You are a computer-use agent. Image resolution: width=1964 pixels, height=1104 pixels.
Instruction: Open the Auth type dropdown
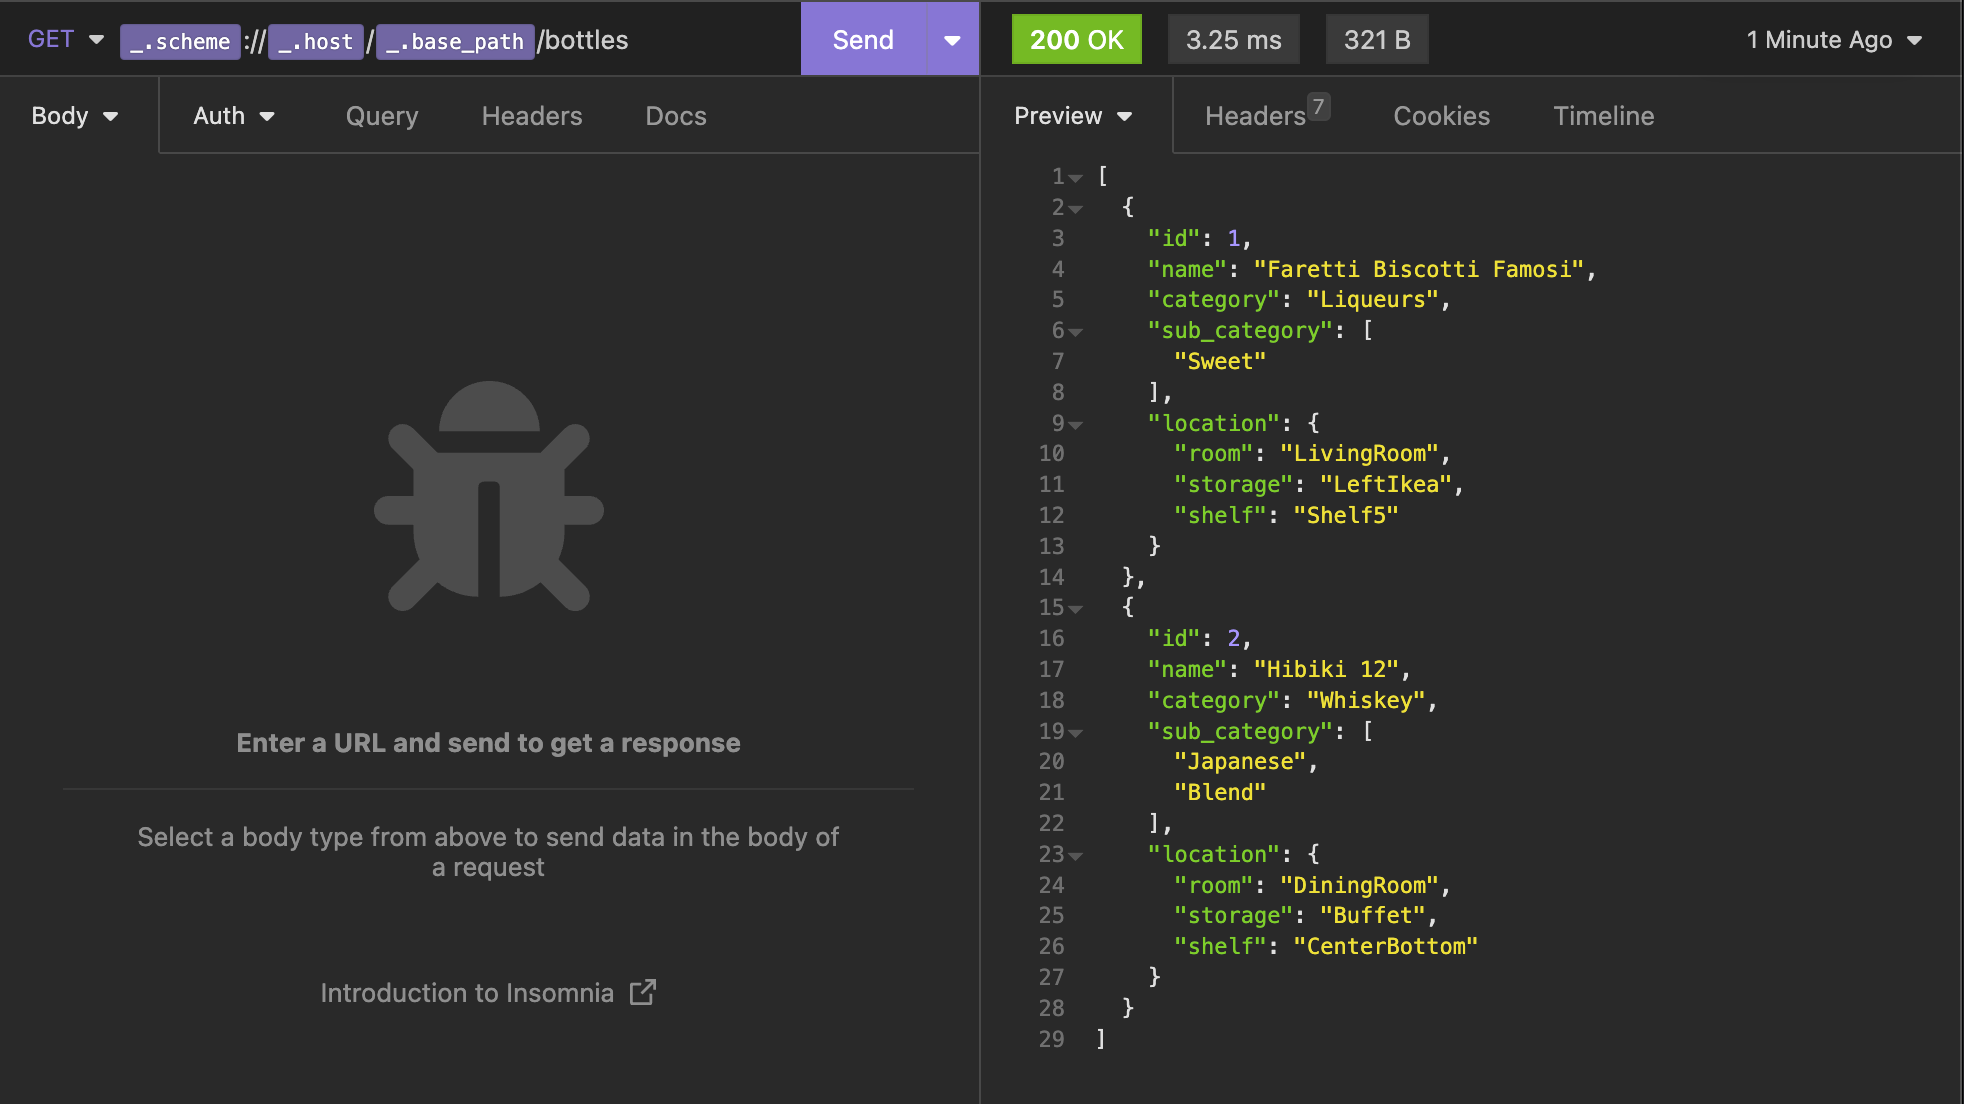click(x=234, y=116)
